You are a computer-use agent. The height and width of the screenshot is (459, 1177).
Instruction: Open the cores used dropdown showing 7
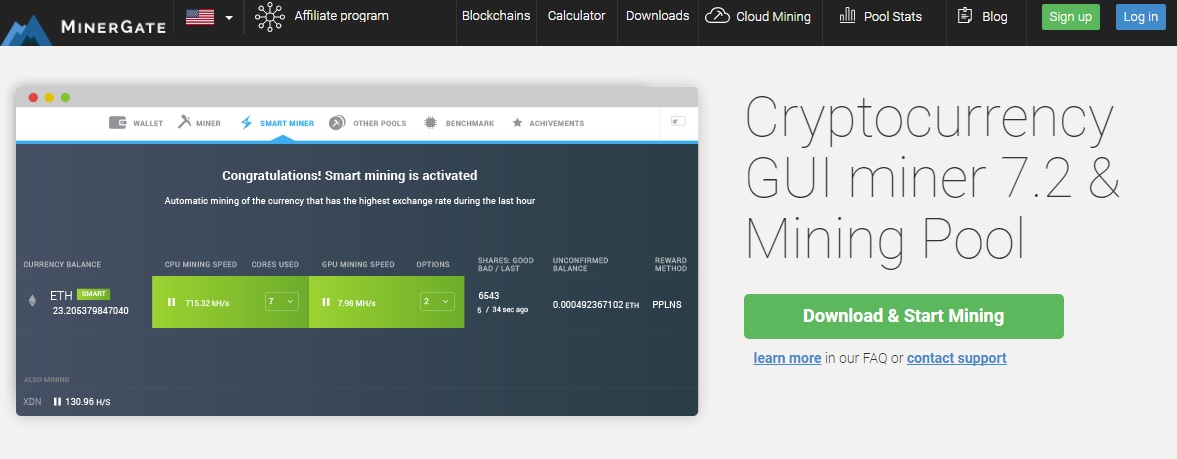[x=281, y=301]
